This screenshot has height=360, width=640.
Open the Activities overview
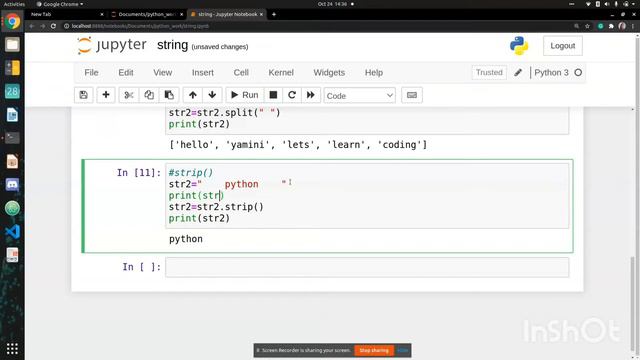14,4
